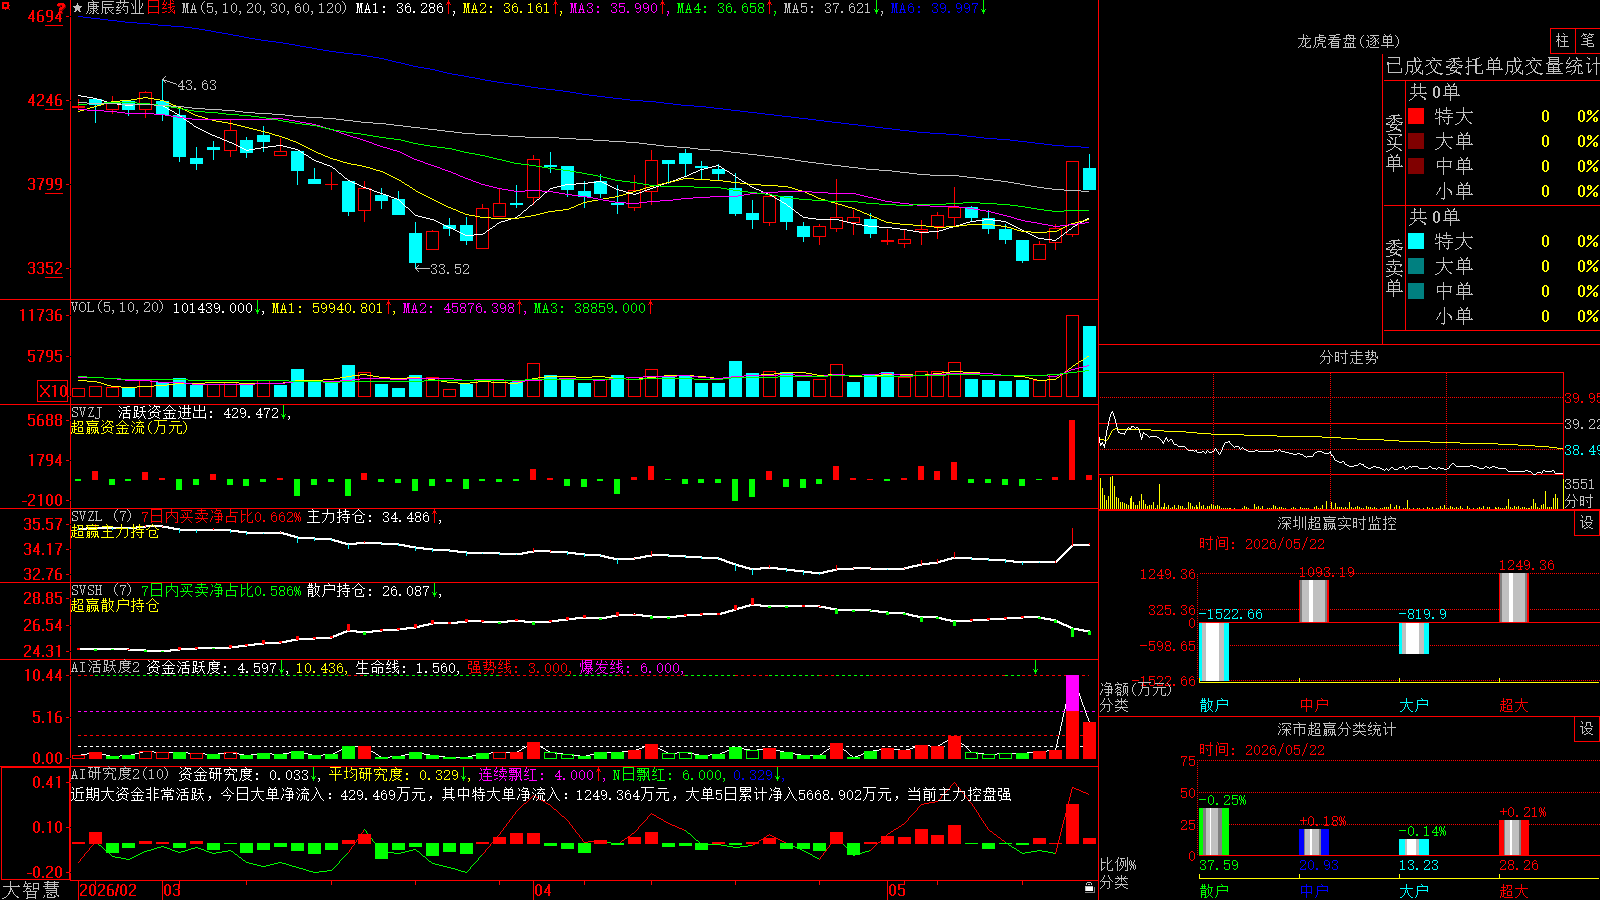Click the 20.93 中户 bar in 分类统计
The height and width of the screenshot is (900, 1600).
point(1314,842)
